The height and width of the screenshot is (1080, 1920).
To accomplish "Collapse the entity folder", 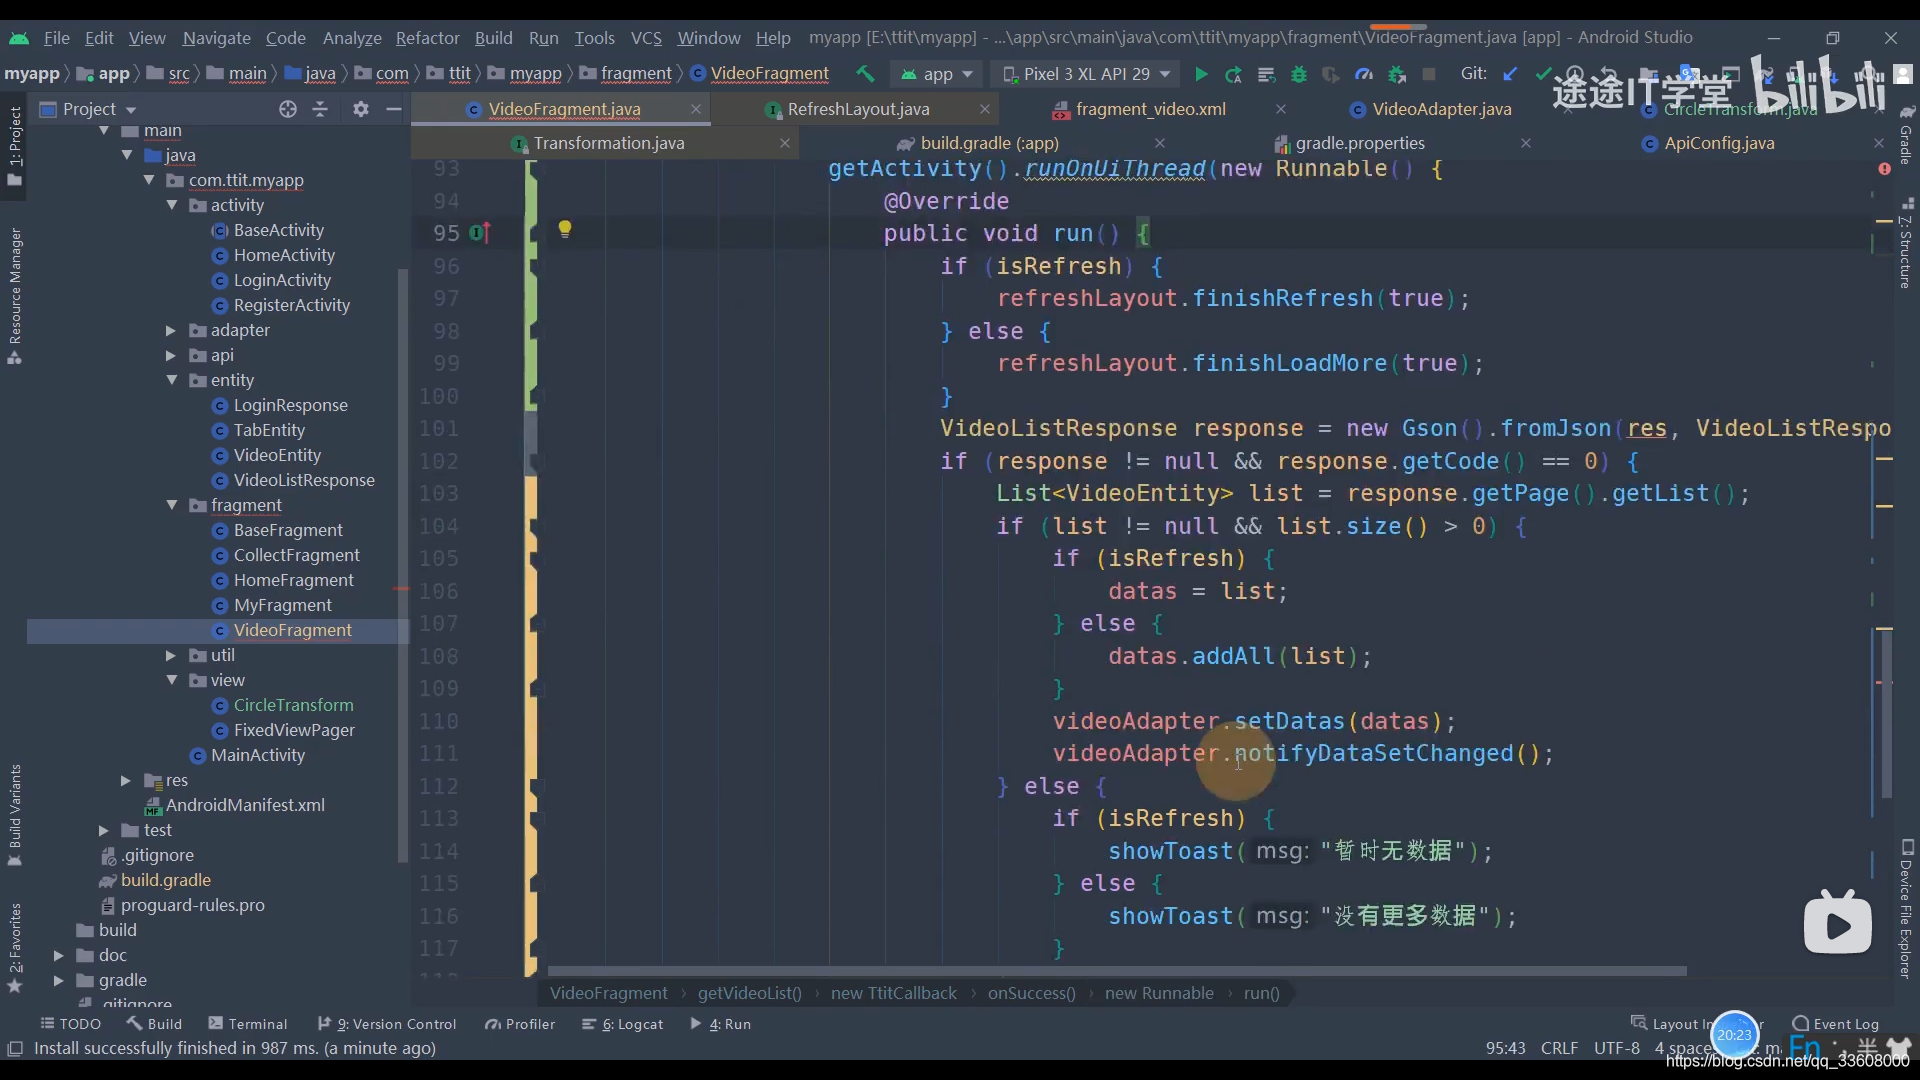I will coord(172,380).
